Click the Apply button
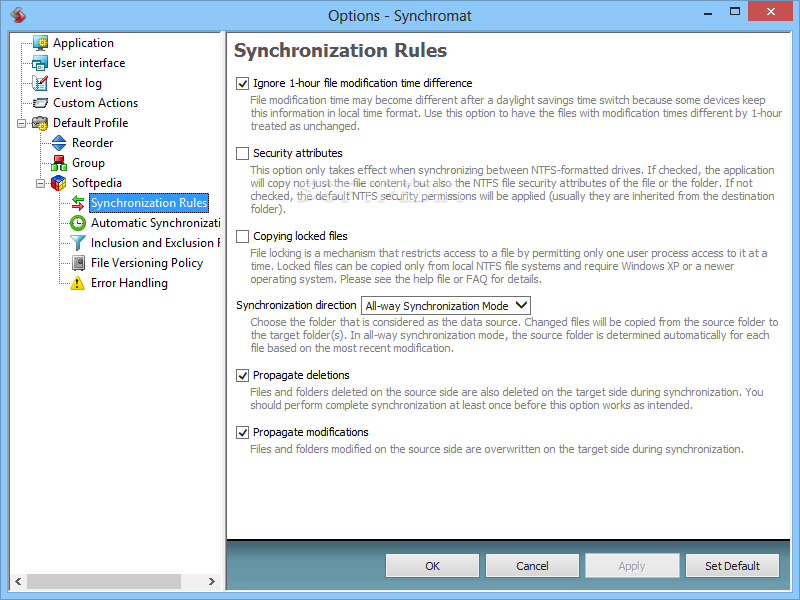The image size is (800, 600). tap(632, 566)
